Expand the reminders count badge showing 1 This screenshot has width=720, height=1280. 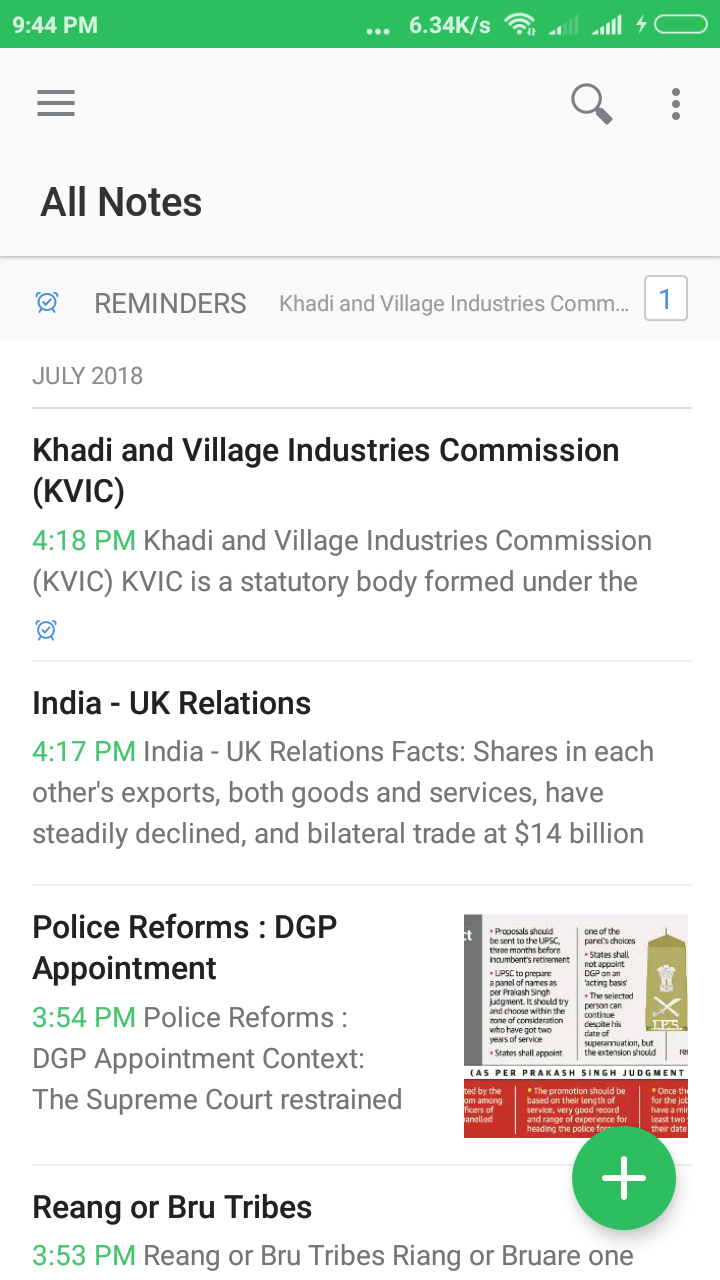(666, 299)
